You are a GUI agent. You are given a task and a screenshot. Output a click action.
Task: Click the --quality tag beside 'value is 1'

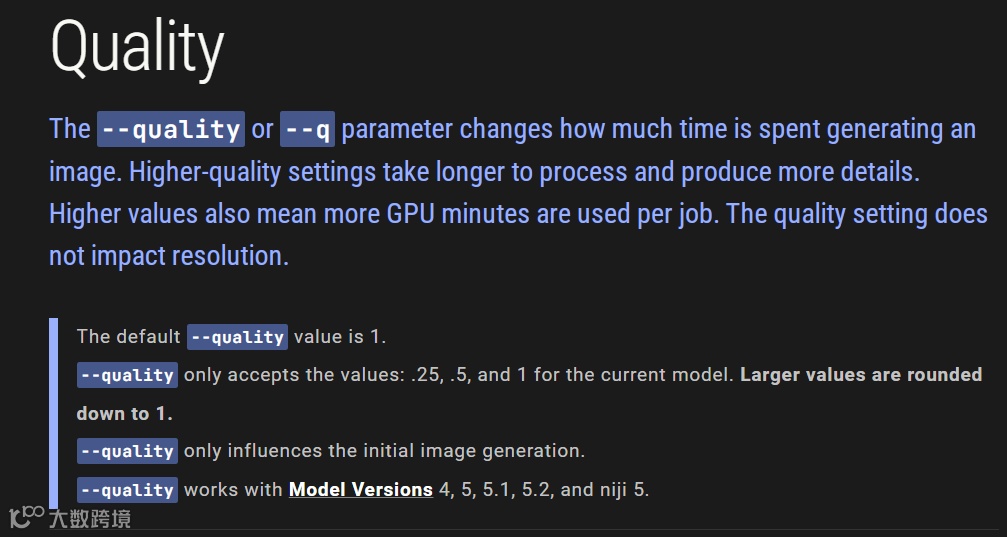pos(237,337)
